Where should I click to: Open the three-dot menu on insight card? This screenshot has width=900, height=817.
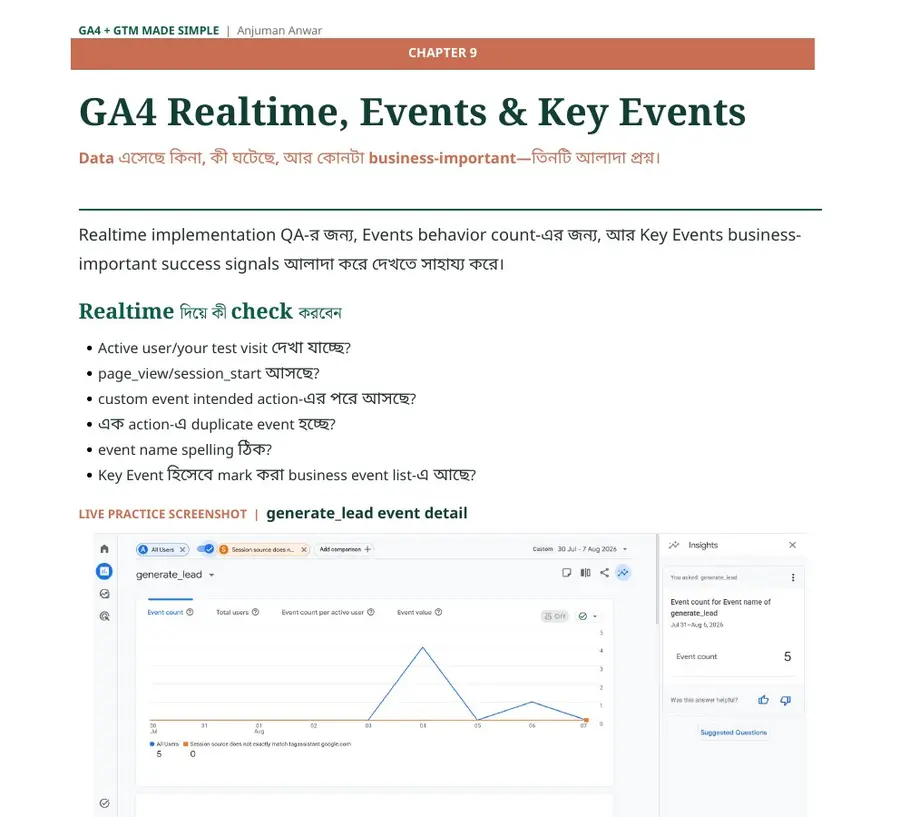pos(793,578)
